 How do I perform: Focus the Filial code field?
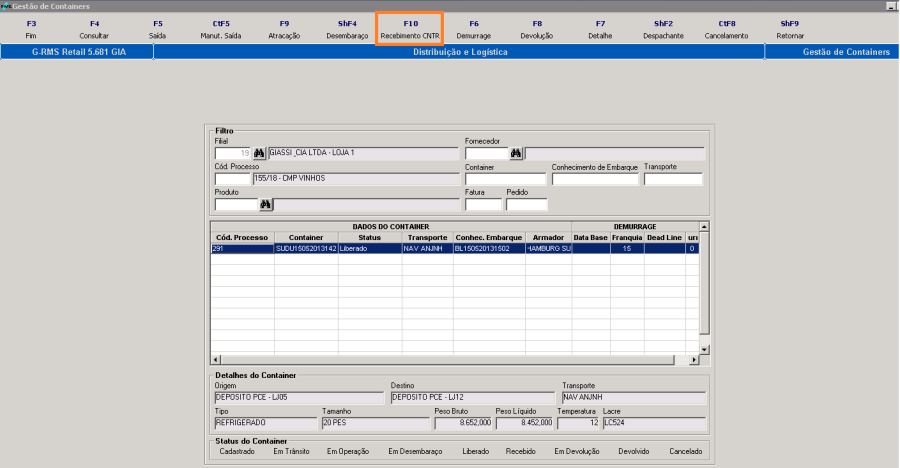click(232, 153)
